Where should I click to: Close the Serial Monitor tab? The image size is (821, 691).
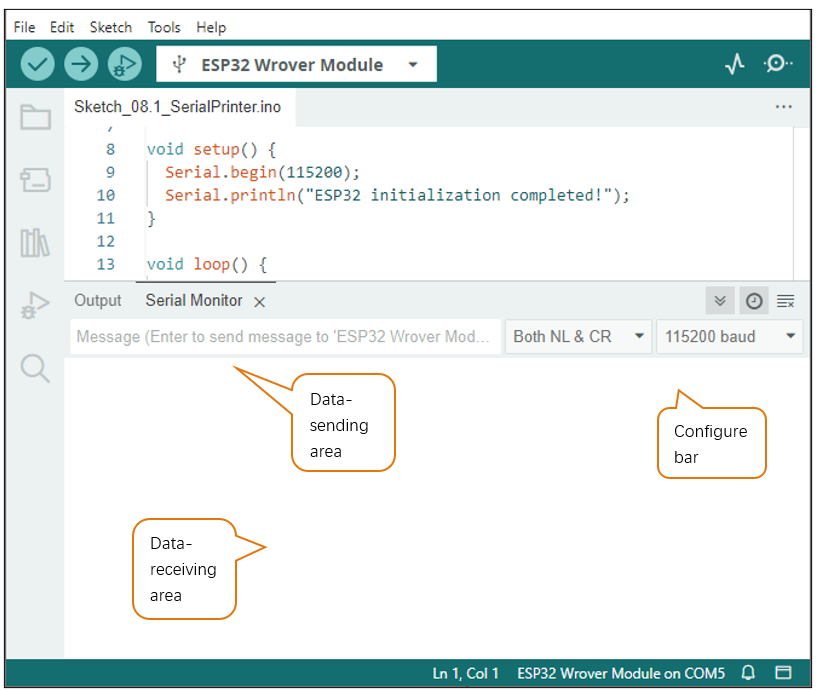pos(259,302)
